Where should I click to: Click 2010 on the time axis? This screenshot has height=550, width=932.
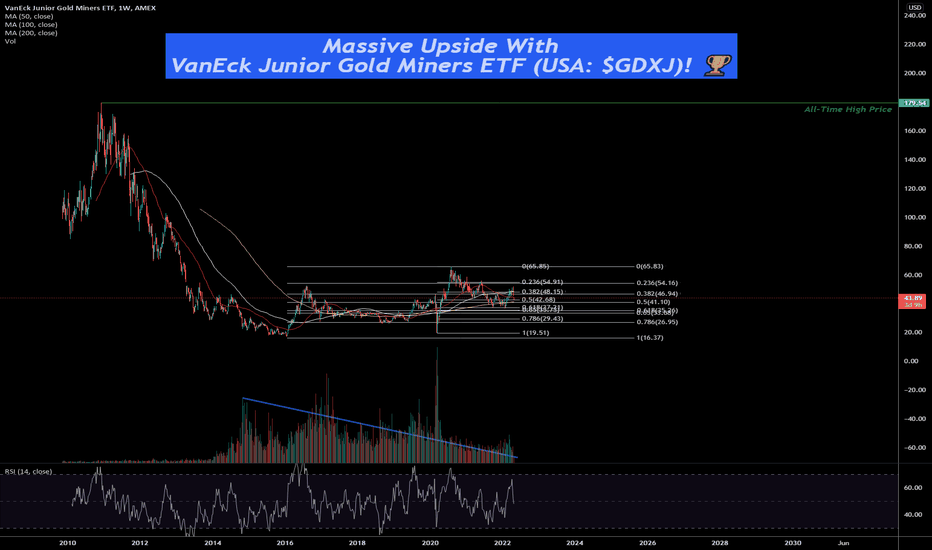[x=68, y=543]
